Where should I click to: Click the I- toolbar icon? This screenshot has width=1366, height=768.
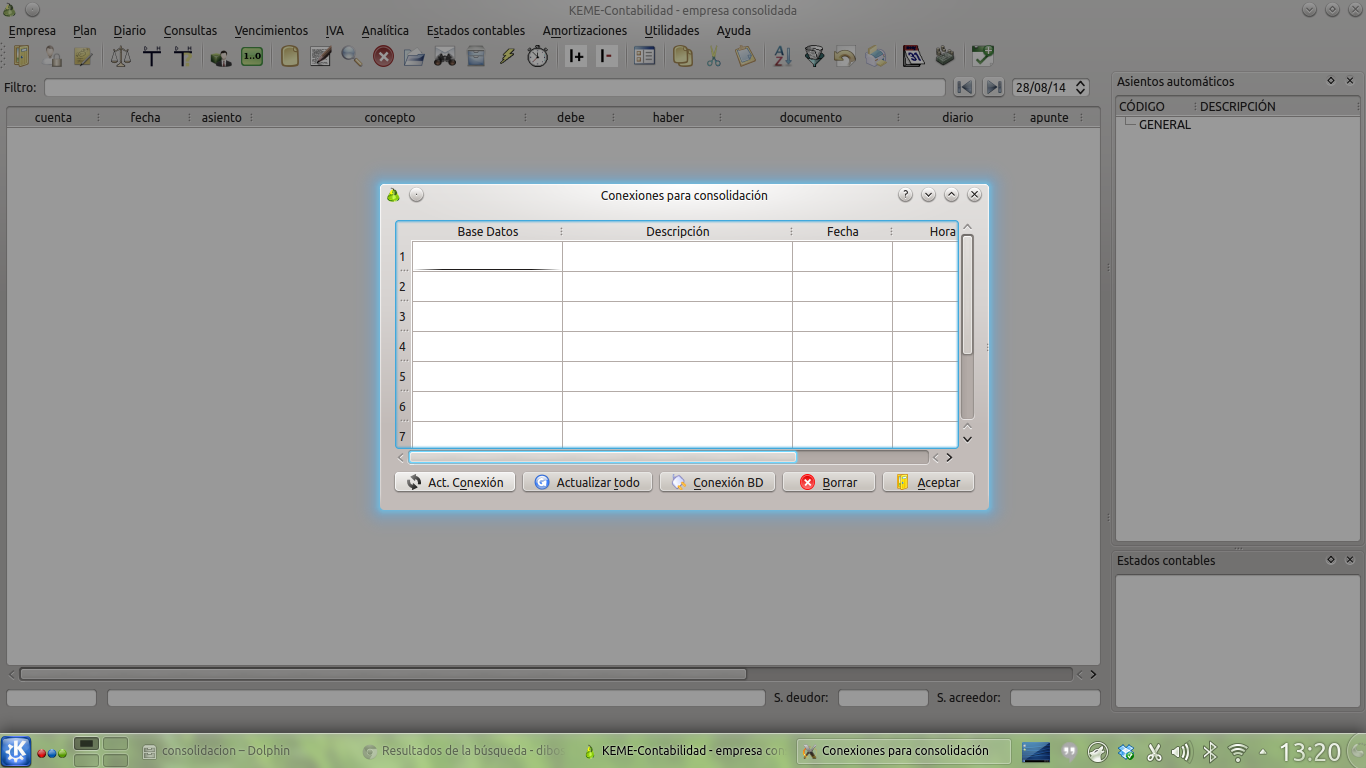pyautogui.click(x=607, y=56)
